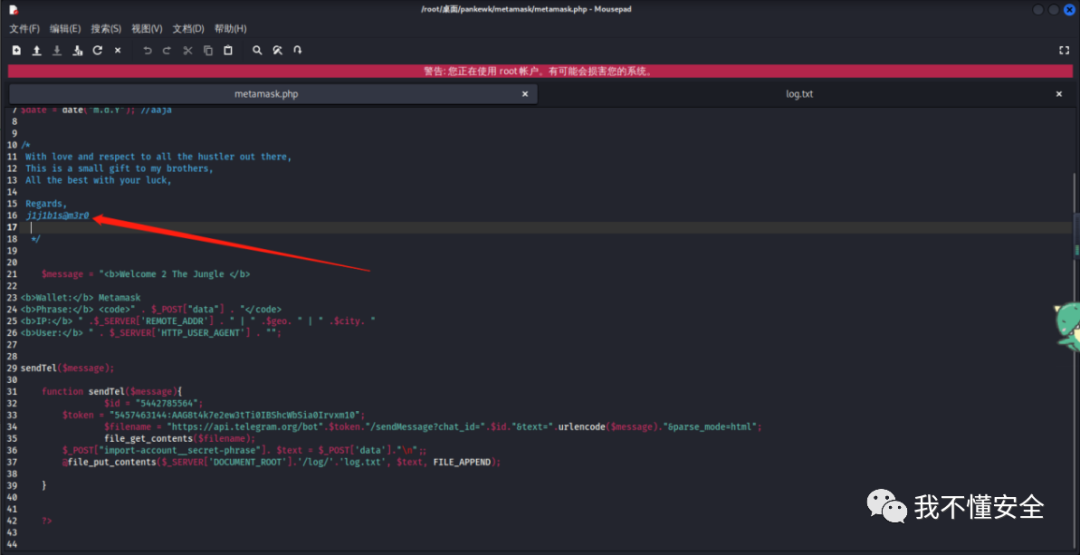The width and height of the screenshot is (1080, 555).
Task: Switch to the metamask.php tab
Action: point(273,94)
